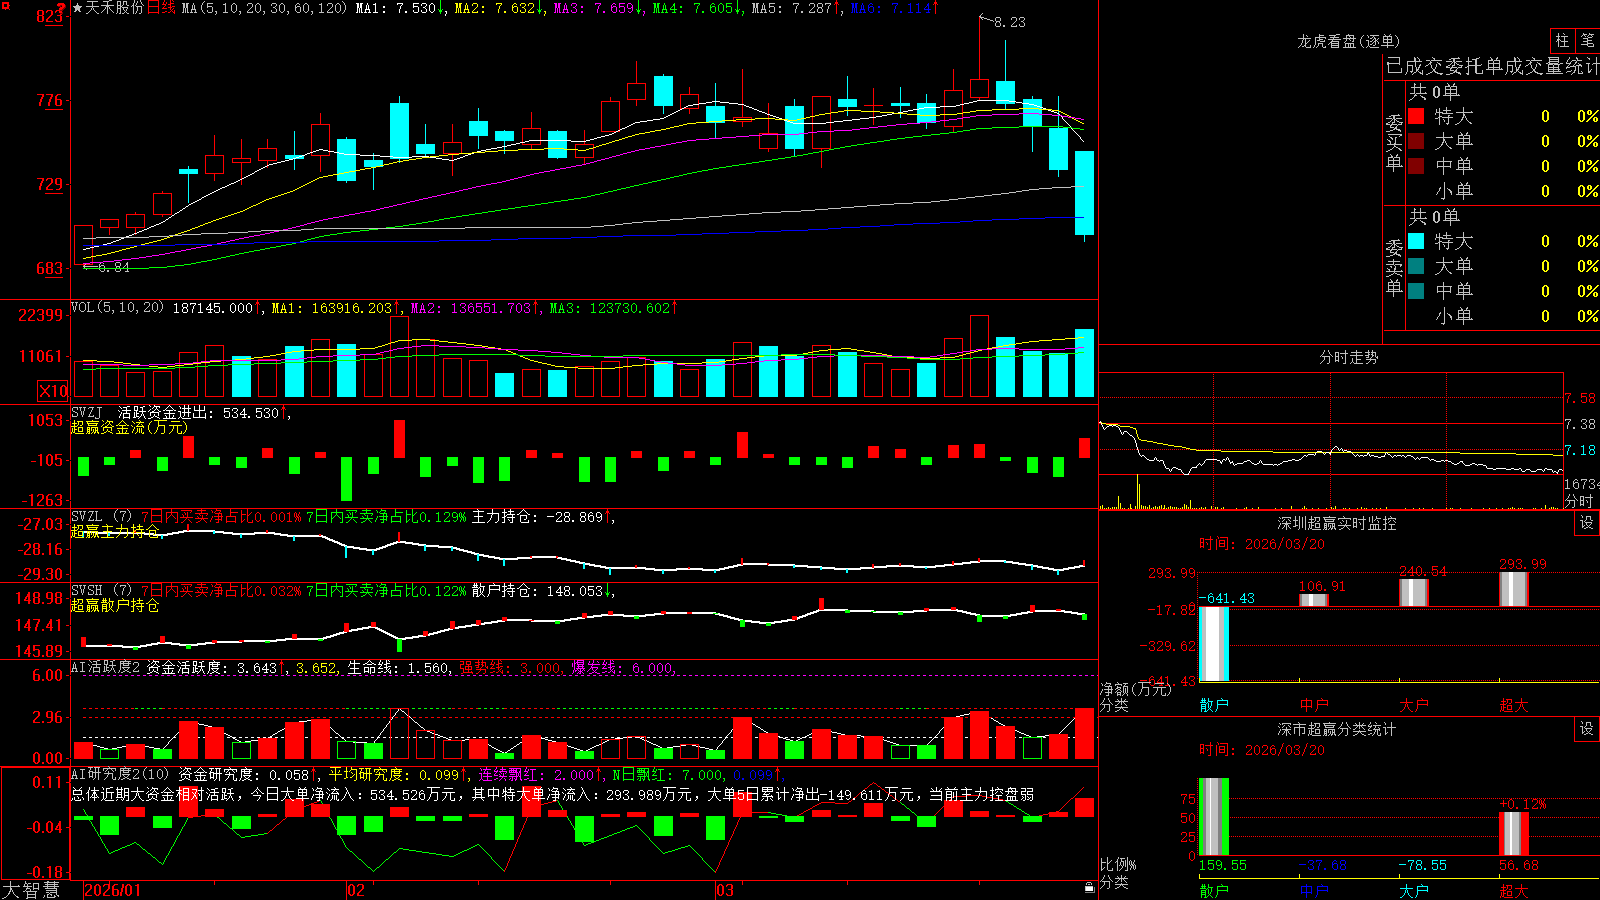Select the AI活跃度2 indicator label

106,667
